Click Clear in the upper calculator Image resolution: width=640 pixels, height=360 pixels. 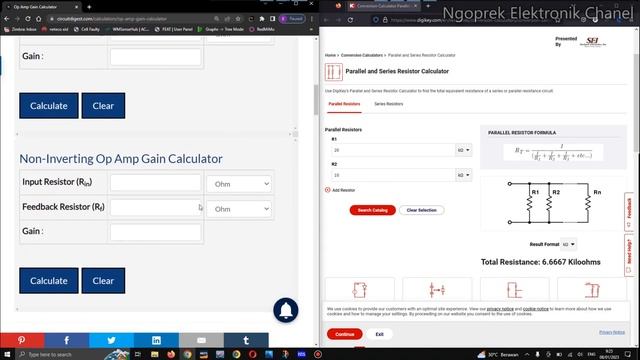(x=103, y=106)
